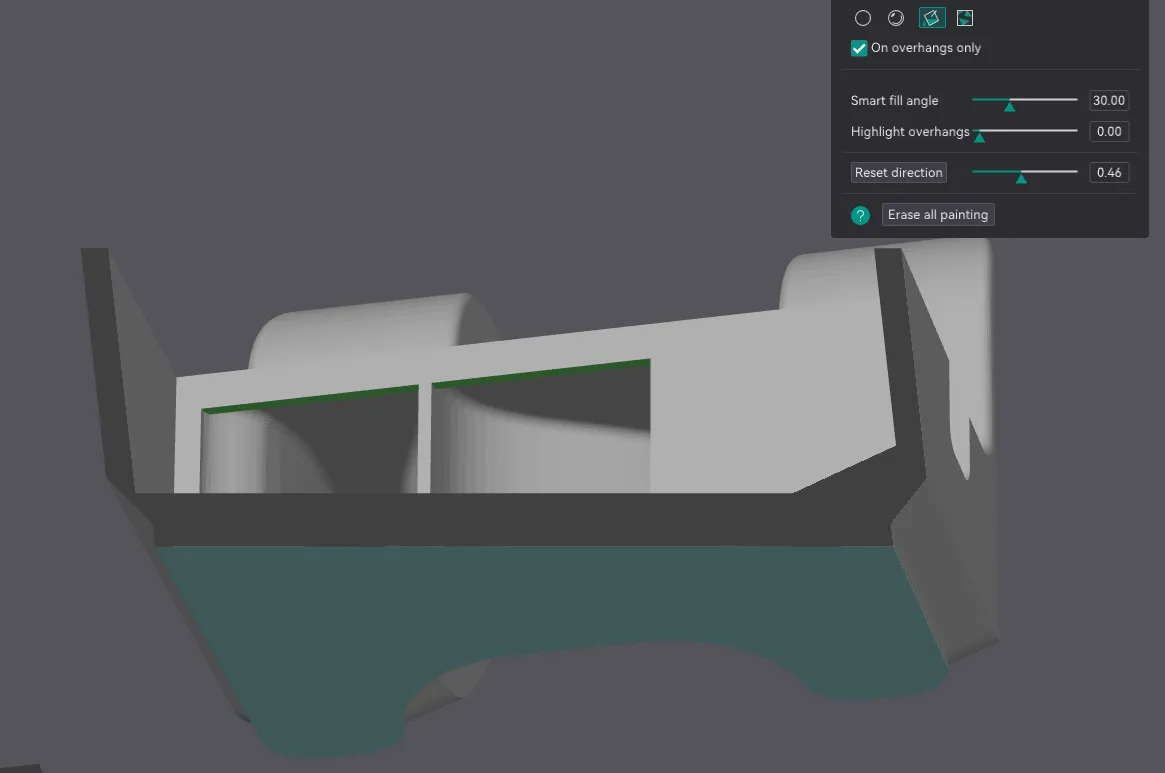This screenshot has height=773, width=1165.
Task: Click green strip above right opening
Action: [x=540, y=371]
